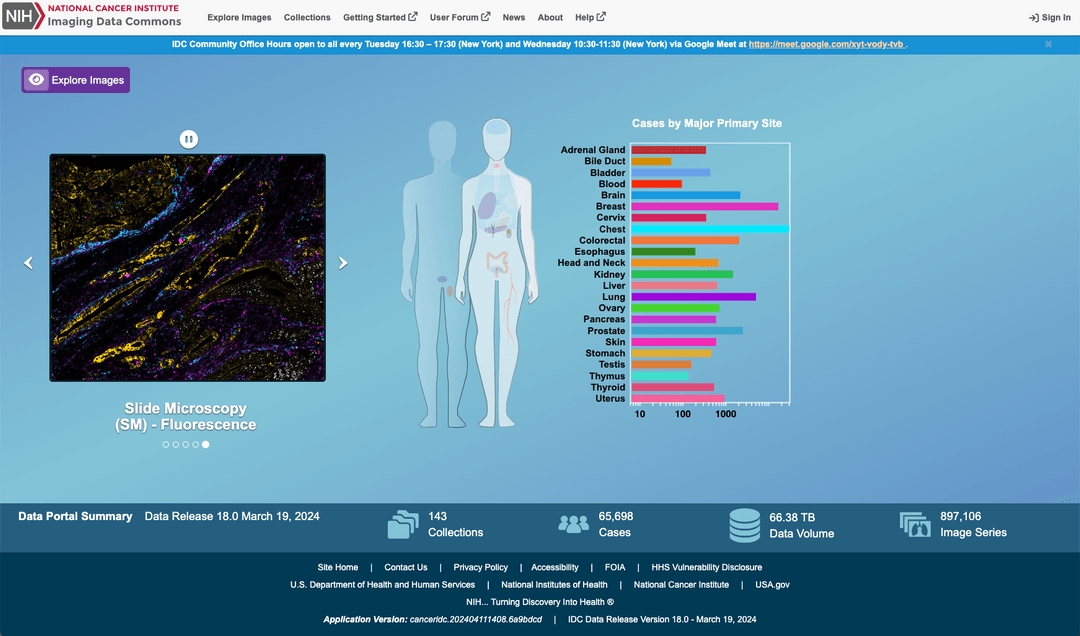Select the first carousel indicator dot
This screenshot has width=1080, height=636.
[166, 444]
